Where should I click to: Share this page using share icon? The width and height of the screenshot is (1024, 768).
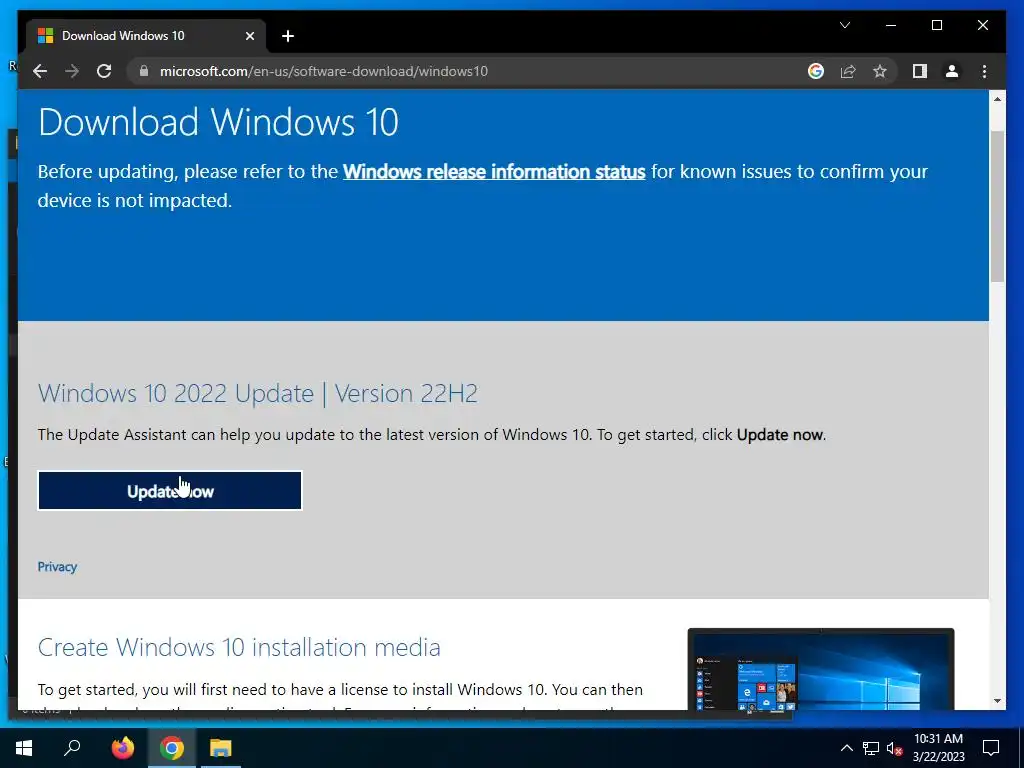848,71
